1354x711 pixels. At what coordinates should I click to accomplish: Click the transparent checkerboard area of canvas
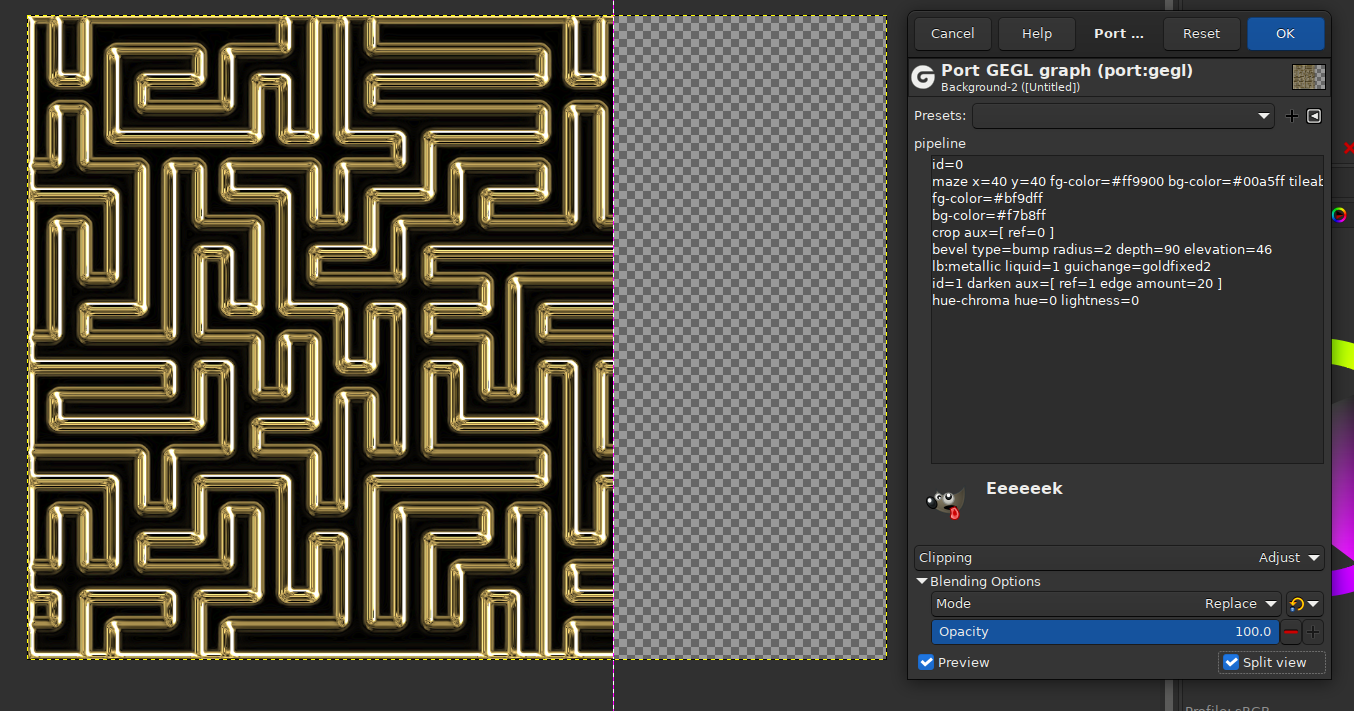click(750, 337)
